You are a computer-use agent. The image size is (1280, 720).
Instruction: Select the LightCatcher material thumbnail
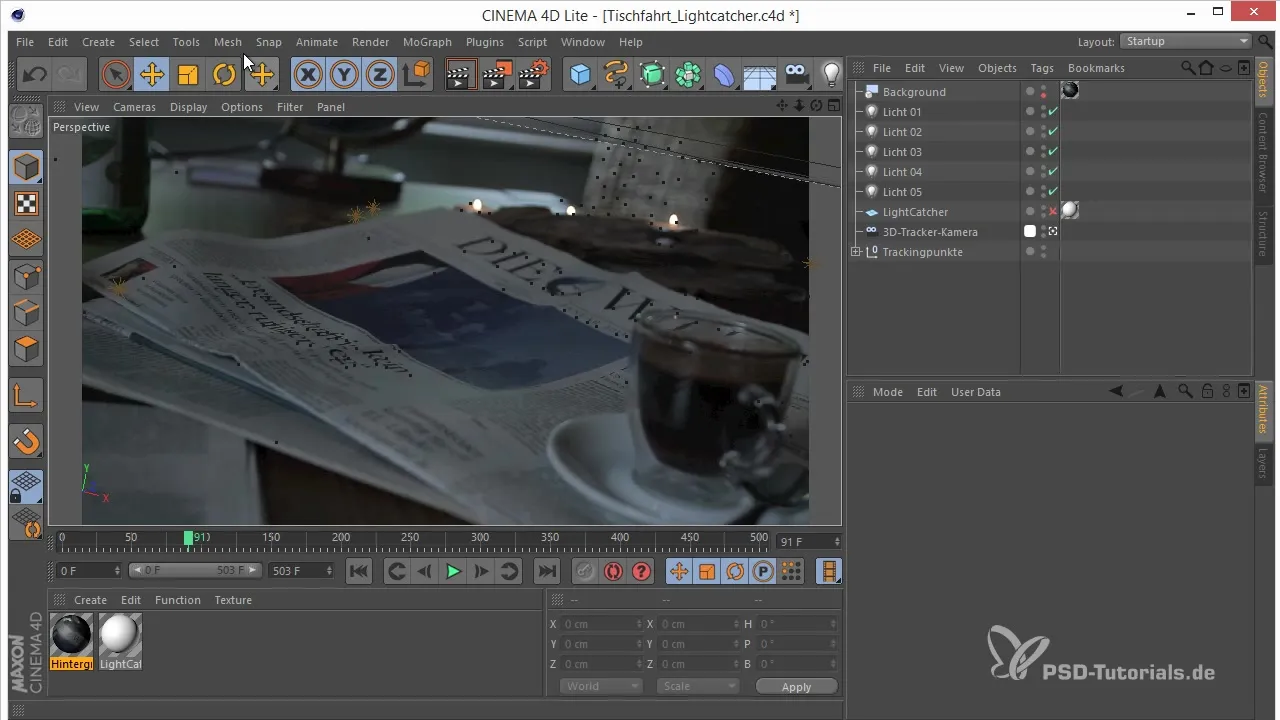click(x=120, y=636)
